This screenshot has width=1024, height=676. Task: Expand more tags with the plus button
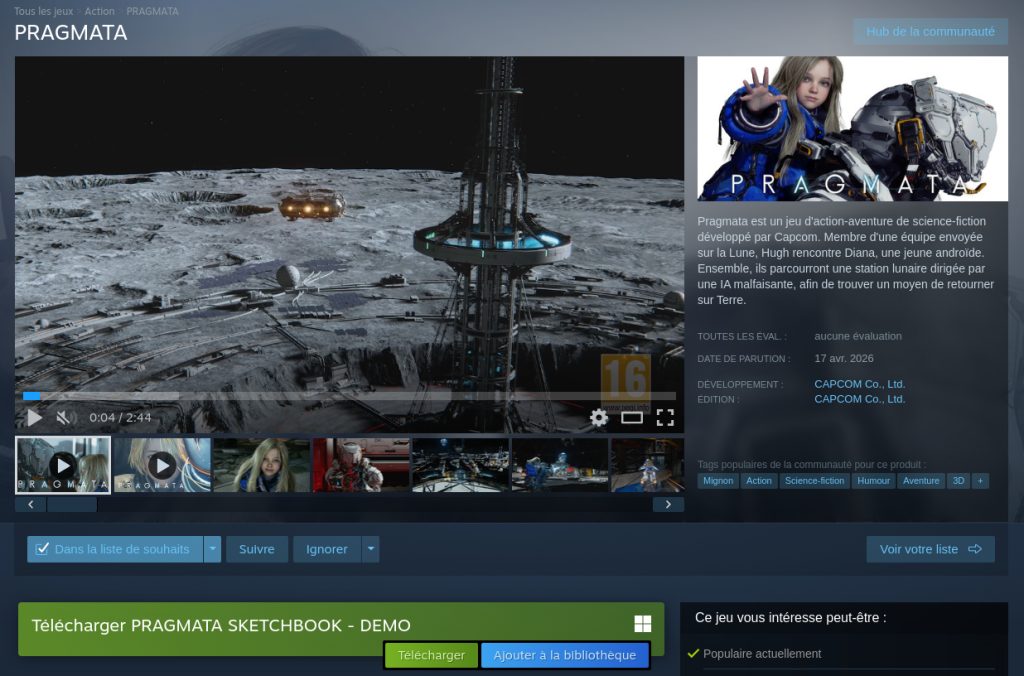click(x=982, y=480)
